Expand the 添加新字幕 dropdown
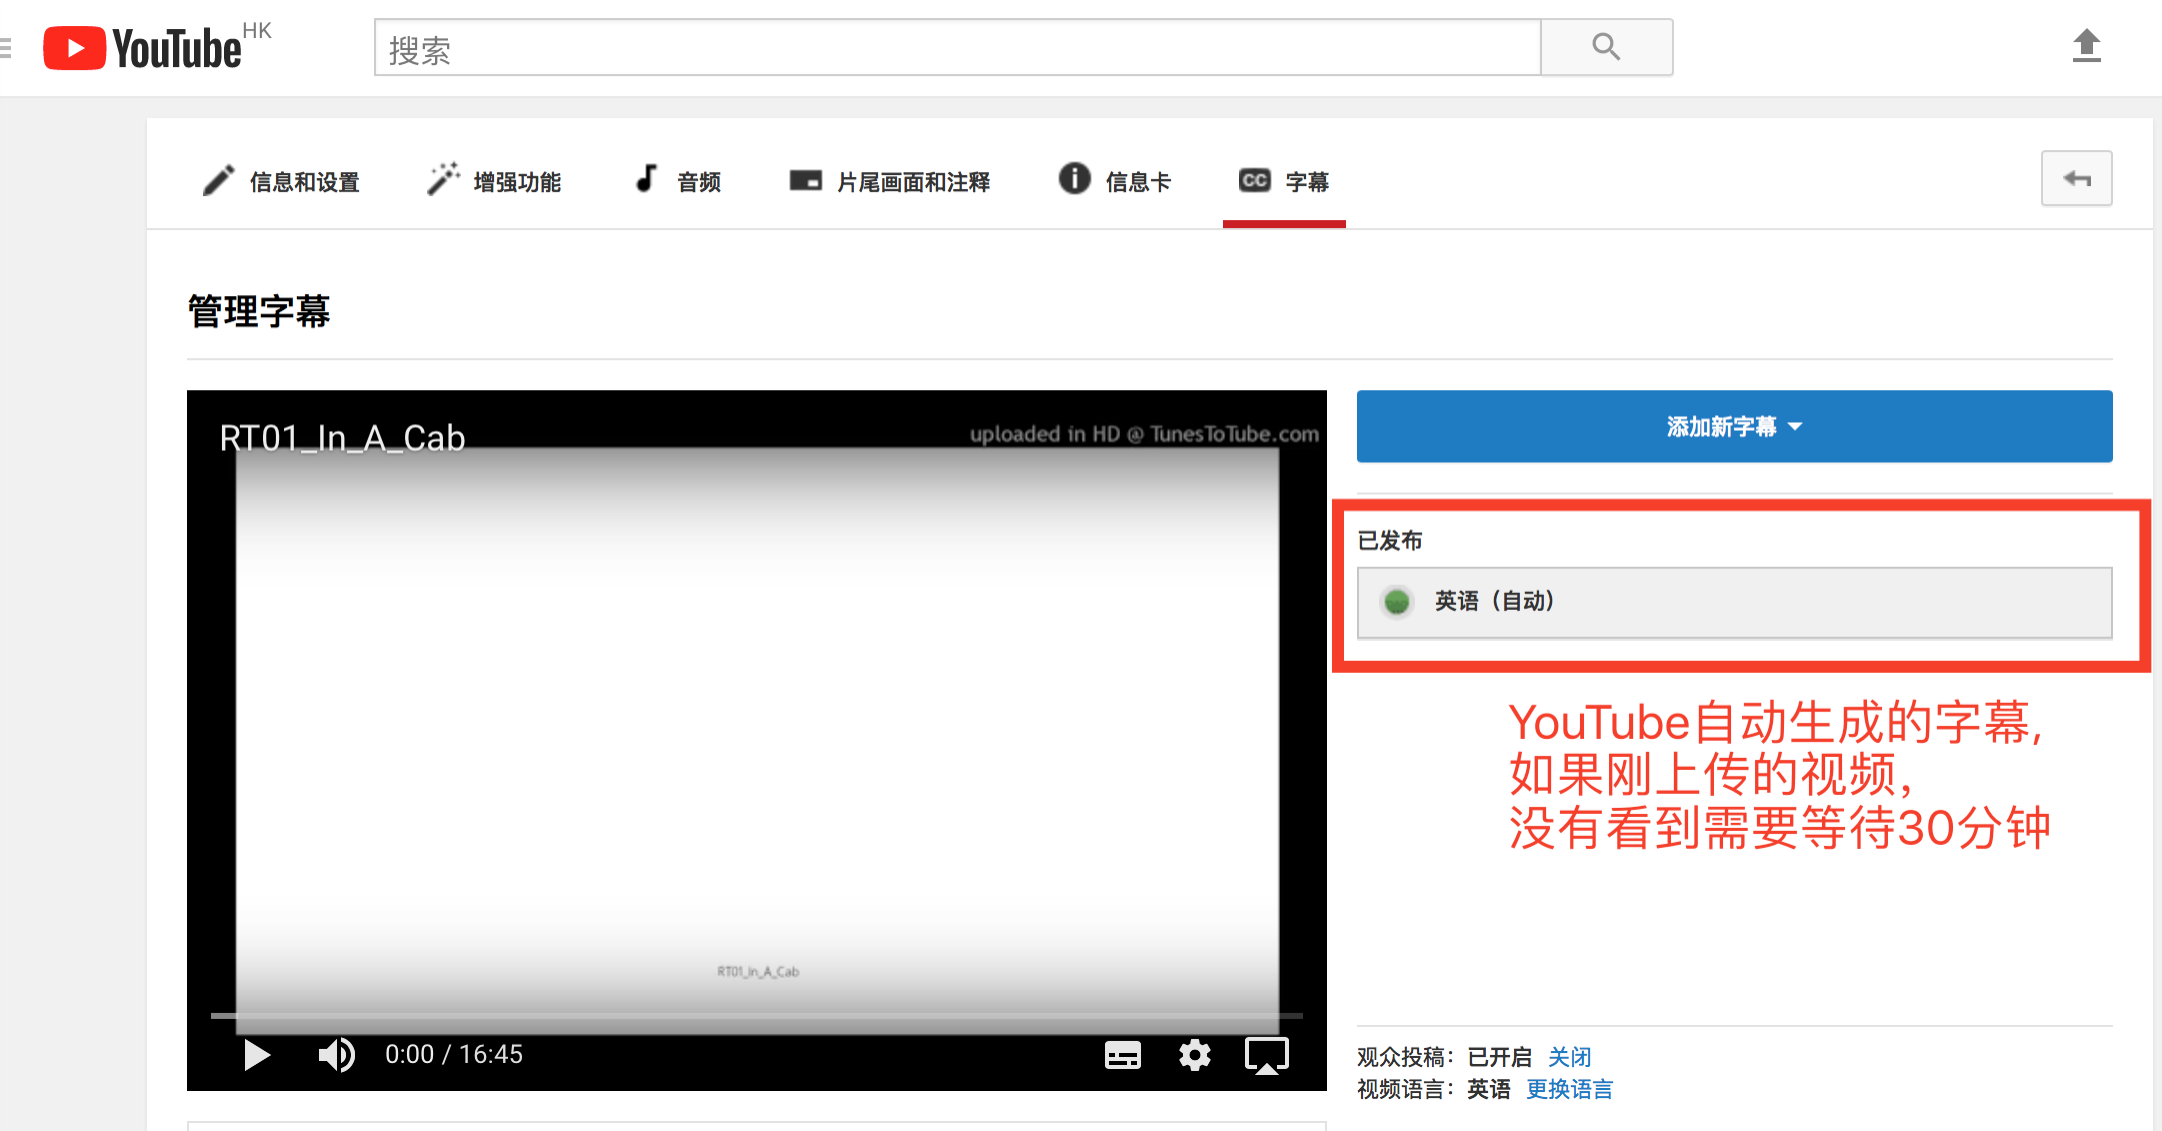The height and width of the screenshot is (1131, 2162). click(x=1734, y=427)
